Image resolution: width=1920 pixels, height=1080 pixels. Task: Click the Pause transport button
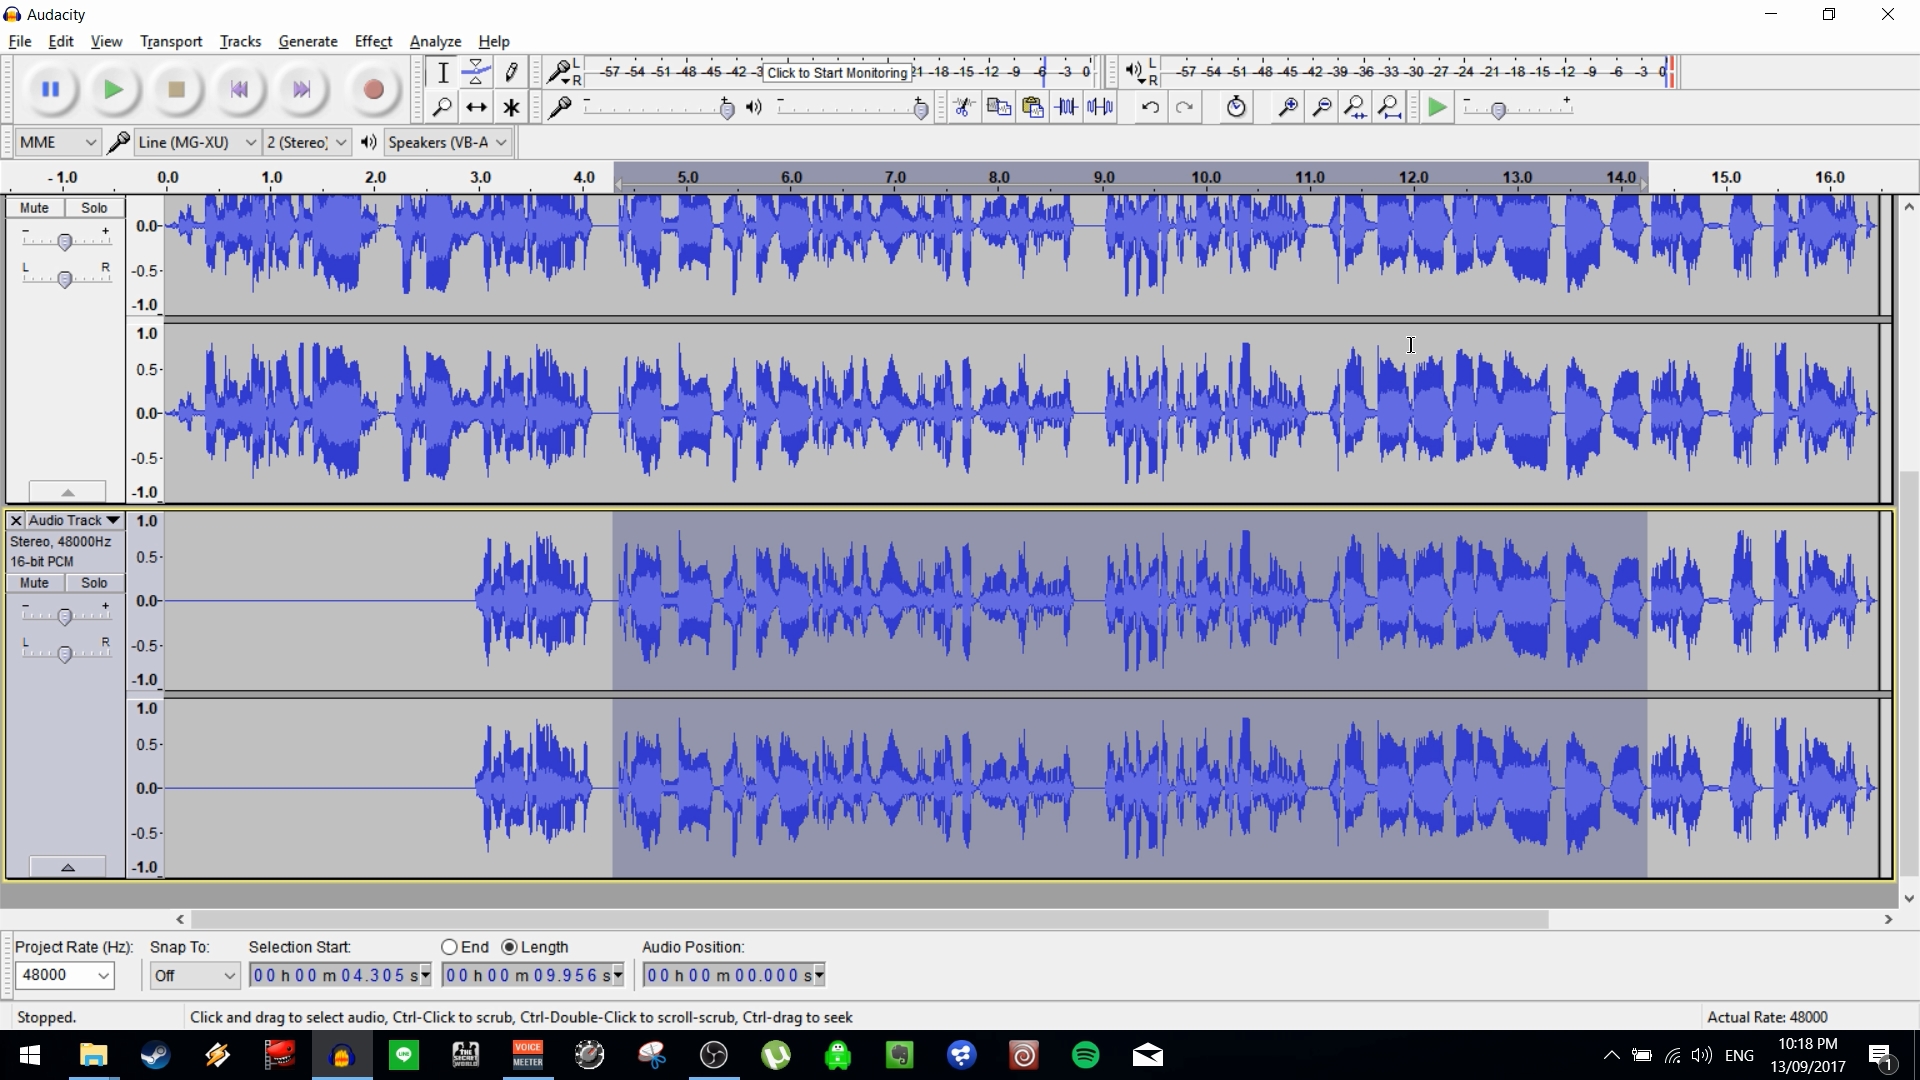click(50, 90)
